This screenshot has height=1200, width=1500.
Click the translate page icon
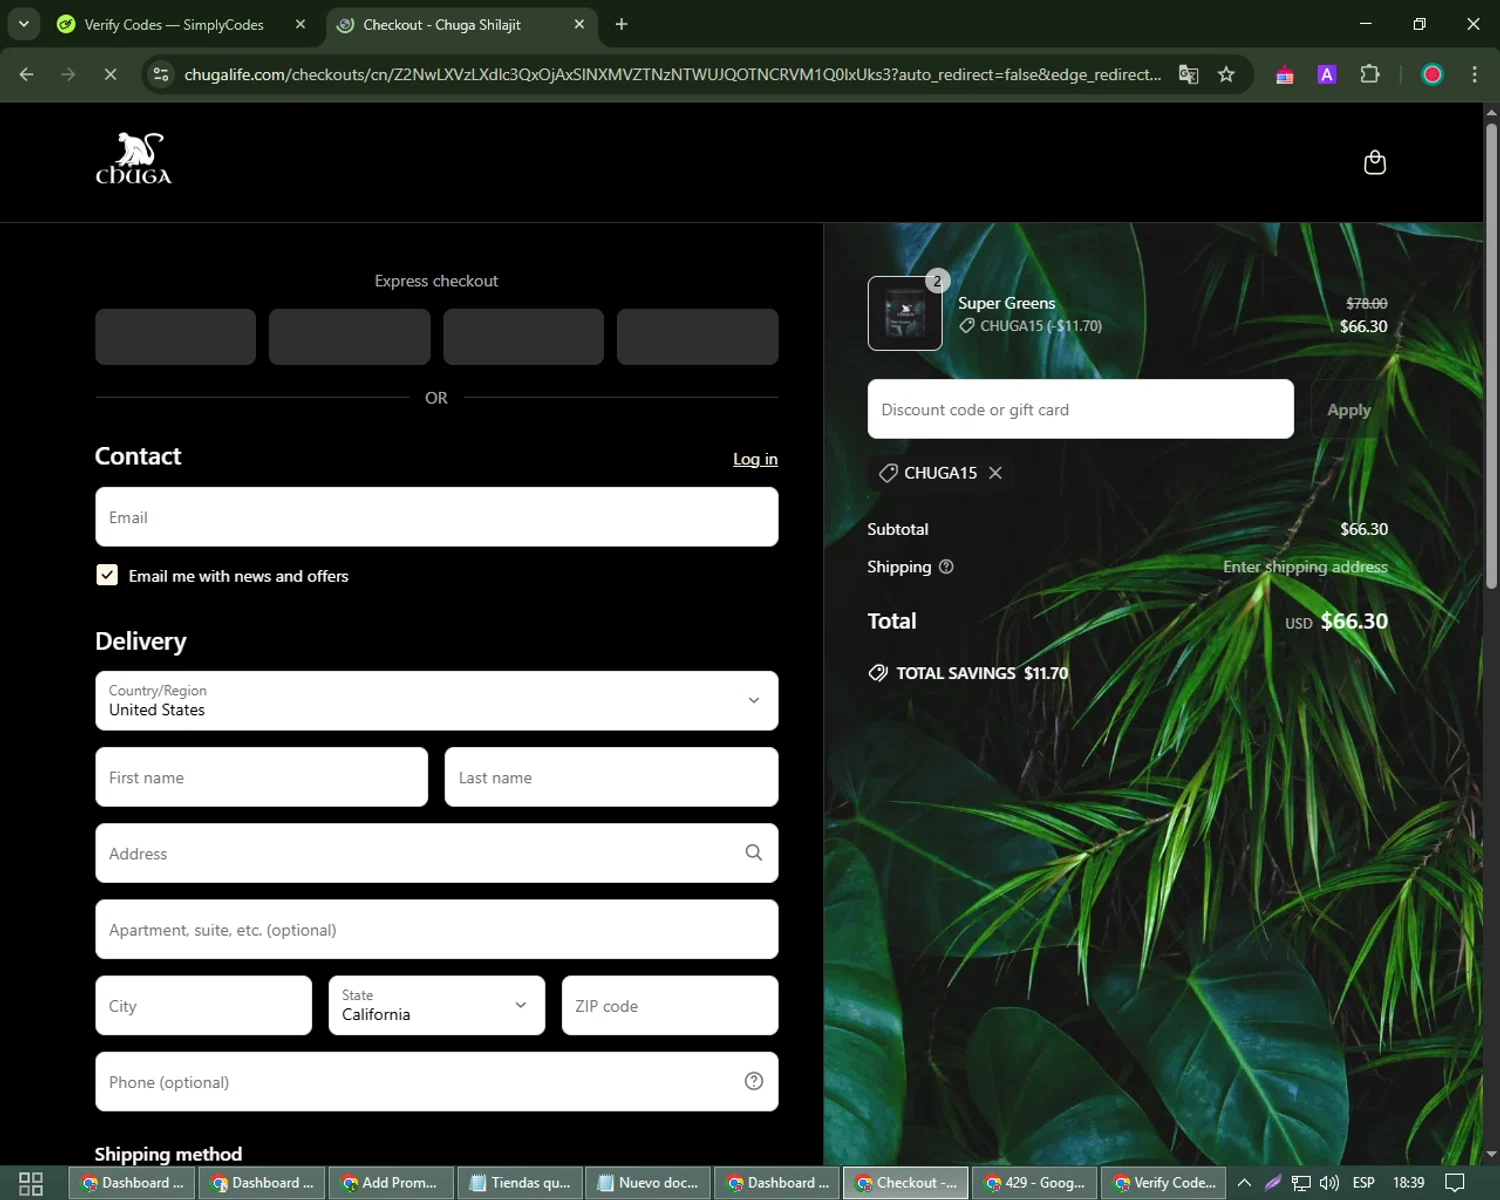click(1188, 74)
